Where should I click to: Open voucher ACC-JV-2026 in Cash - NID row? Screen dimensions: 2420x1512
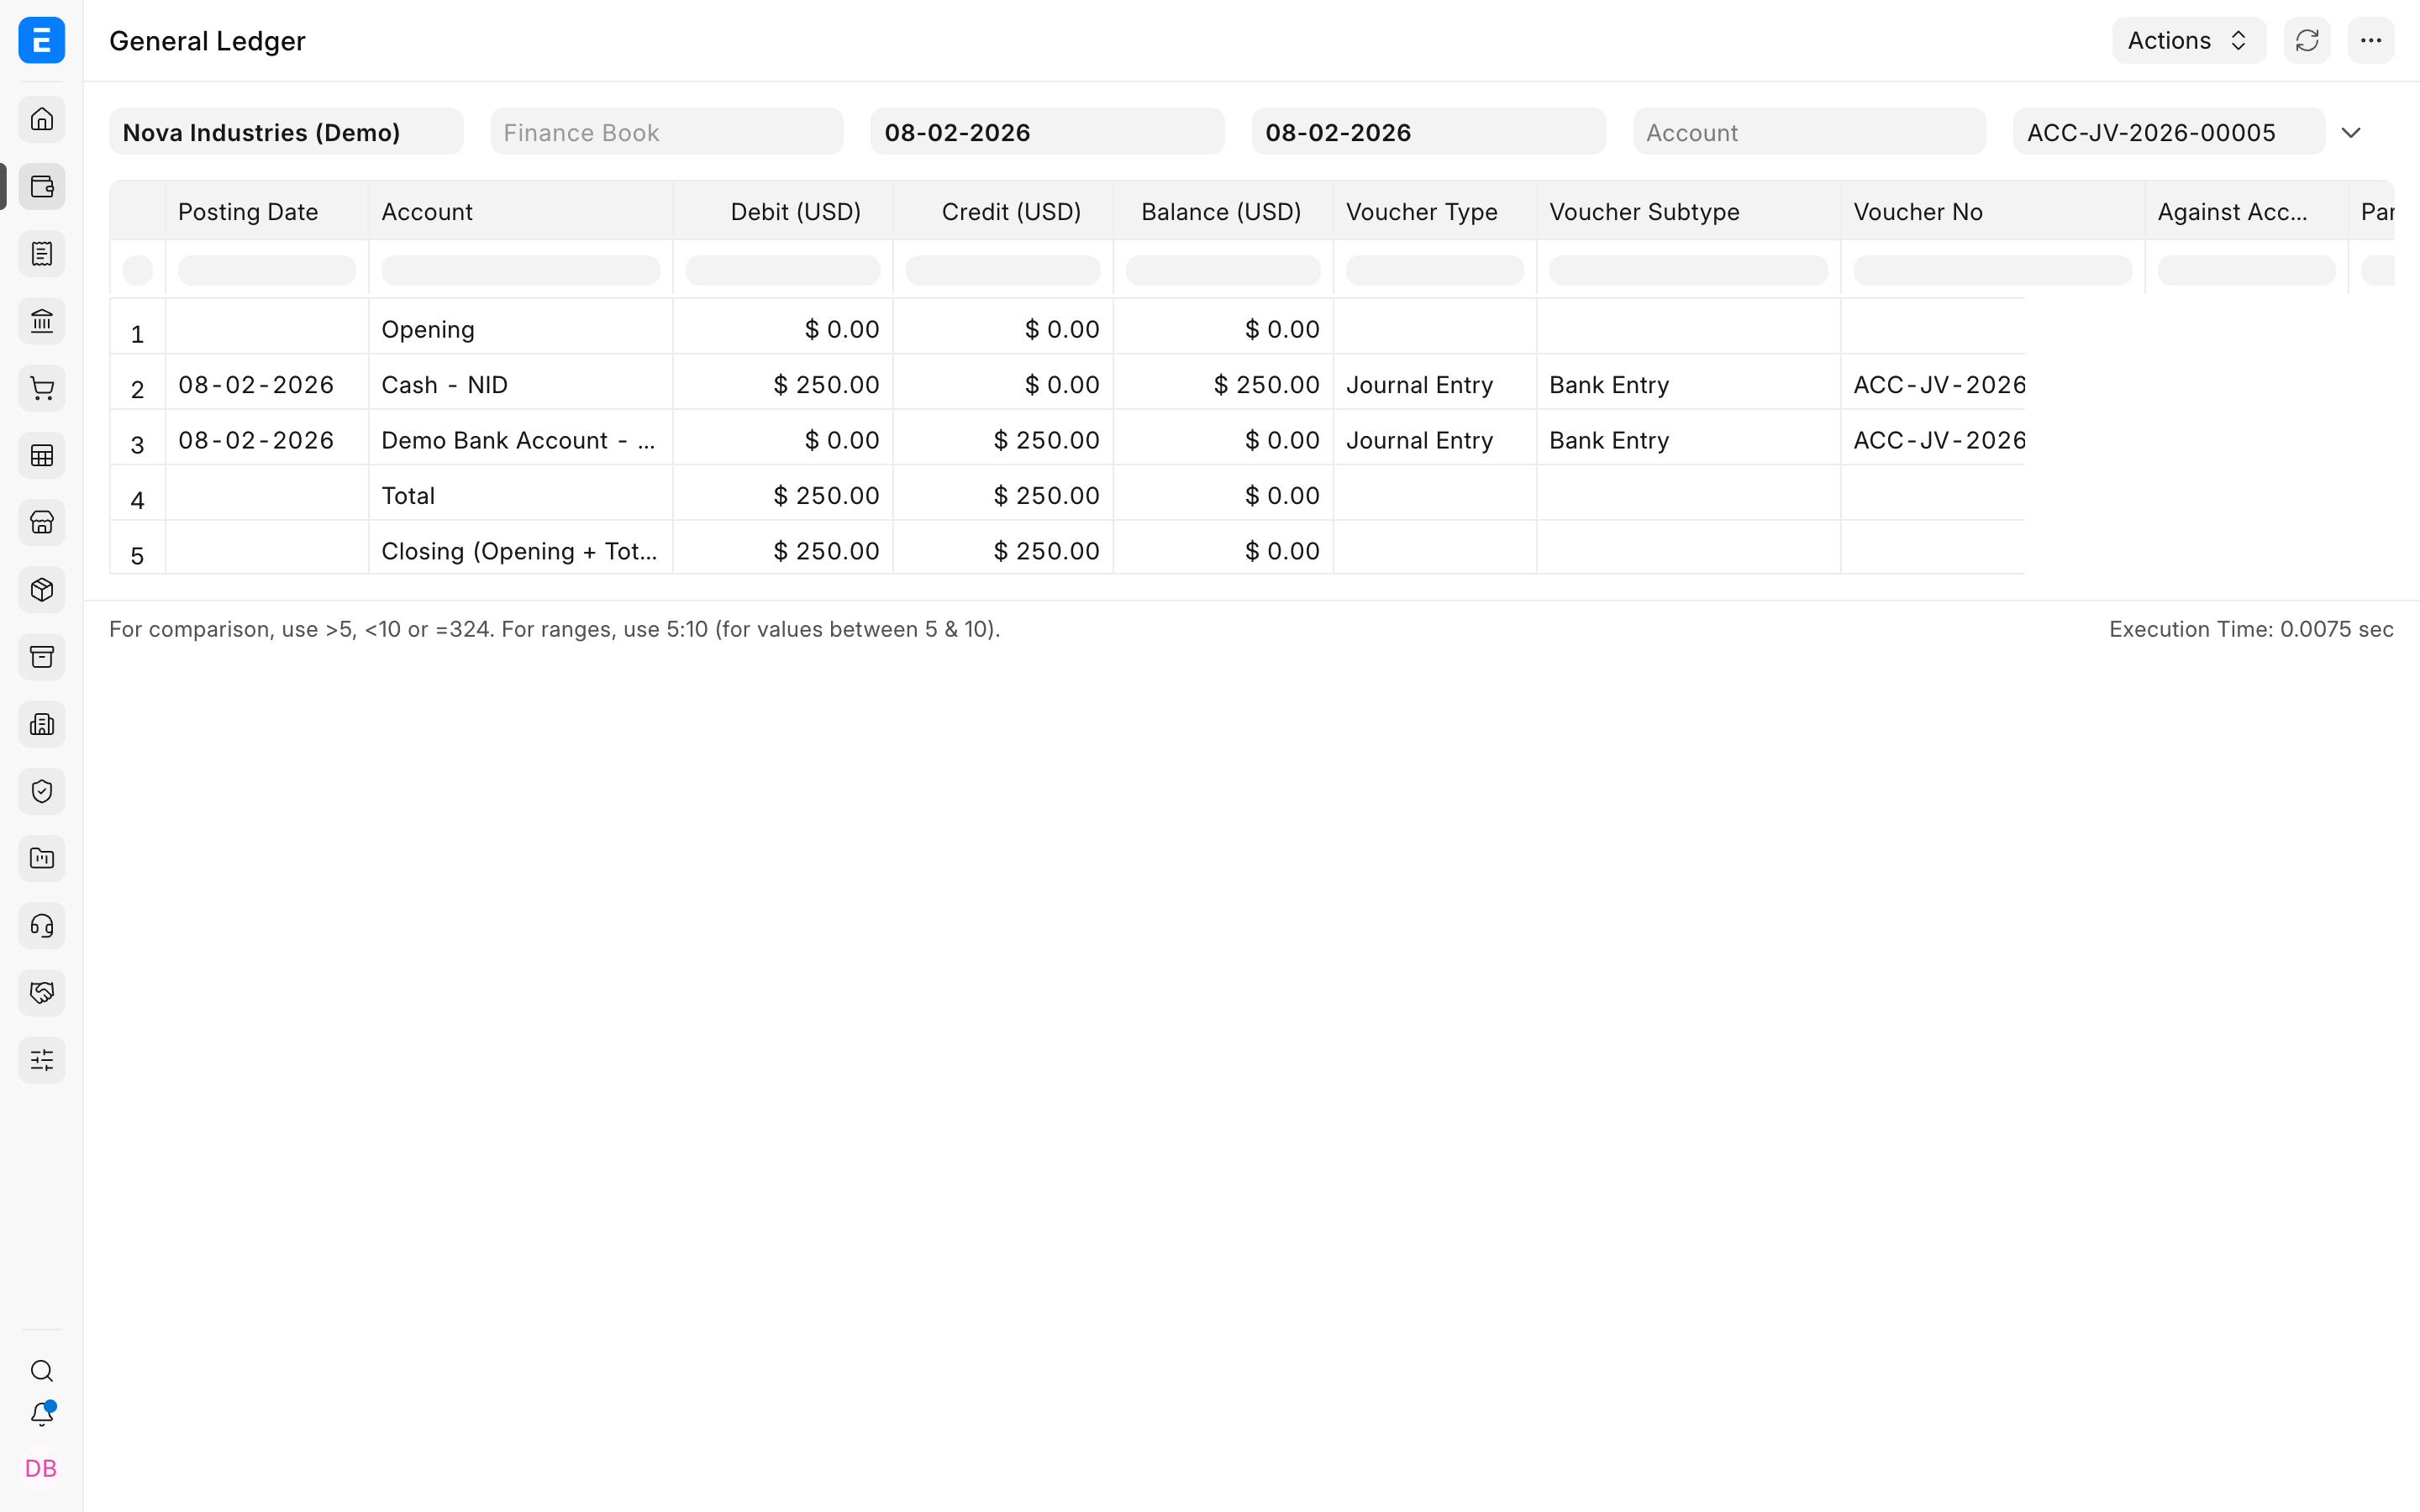point(1933,384)
